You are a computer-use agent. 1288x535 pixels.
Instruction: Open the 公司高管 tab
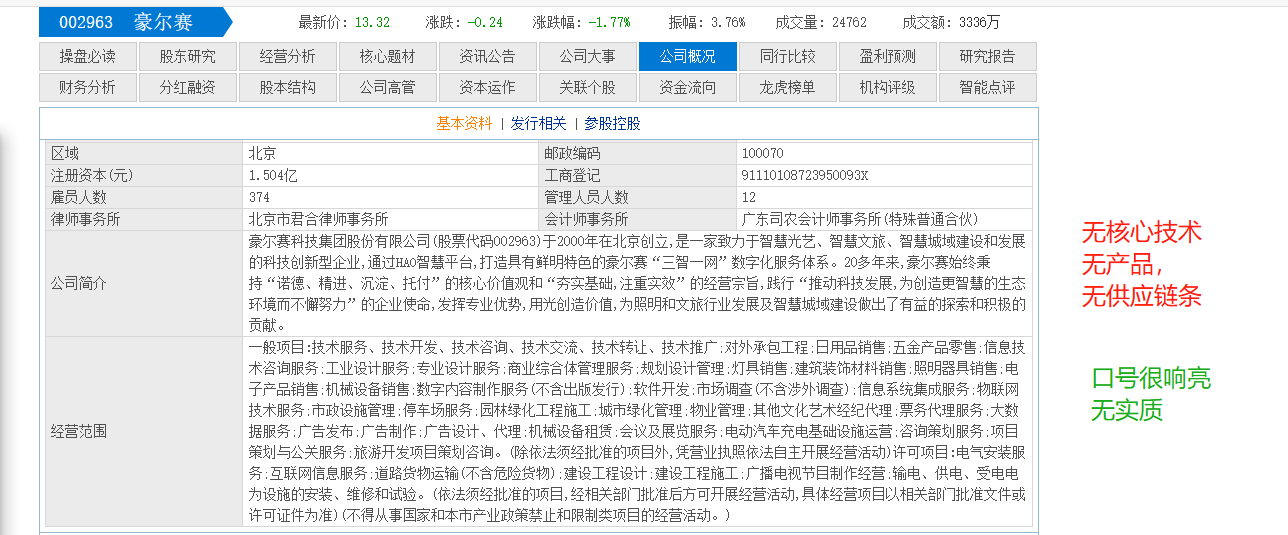[x=388, y=87]
